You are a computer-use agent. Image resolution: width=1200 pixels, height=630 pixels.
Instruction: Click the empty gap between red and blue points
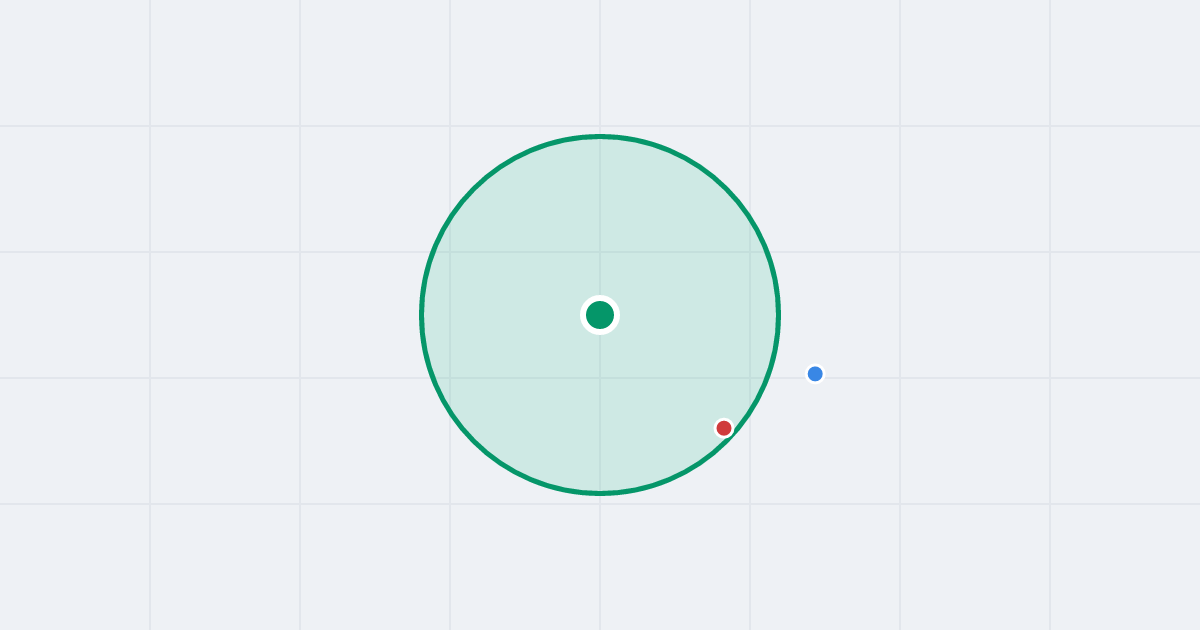coord(770,401)
